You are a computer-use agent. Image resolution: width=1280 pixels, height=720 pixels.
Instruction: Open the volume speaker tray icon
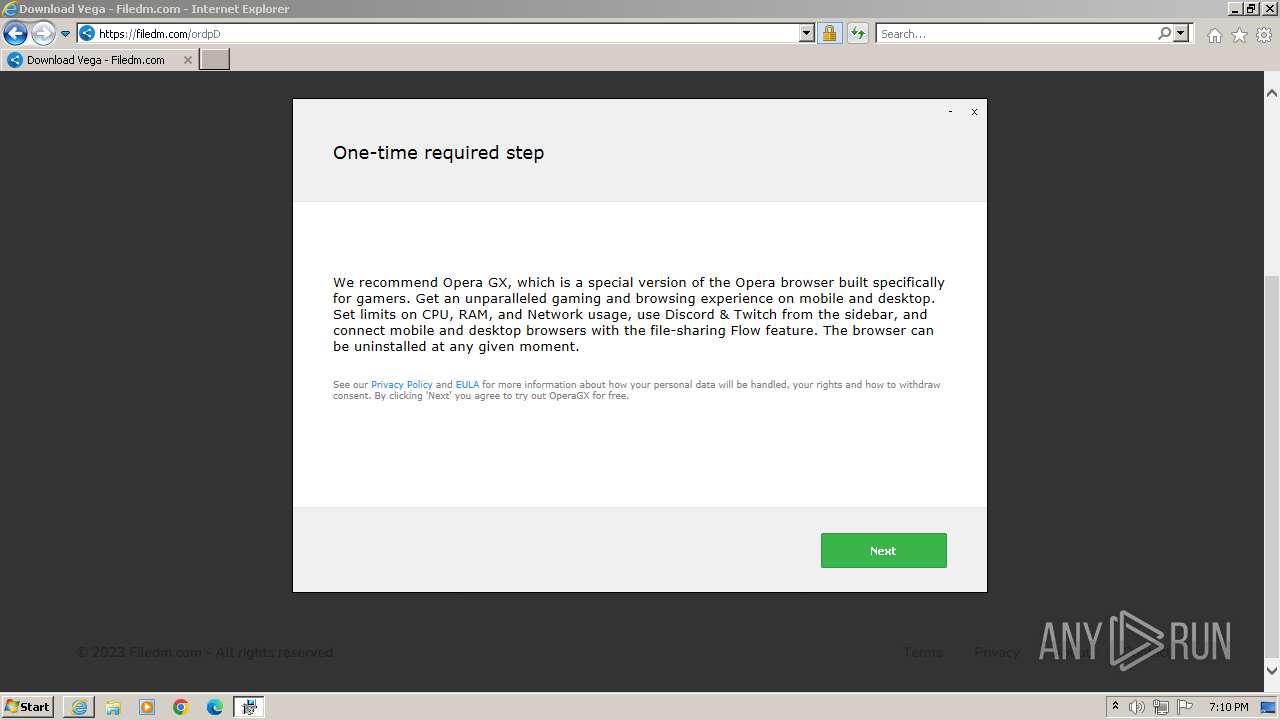coord(1137,707)
